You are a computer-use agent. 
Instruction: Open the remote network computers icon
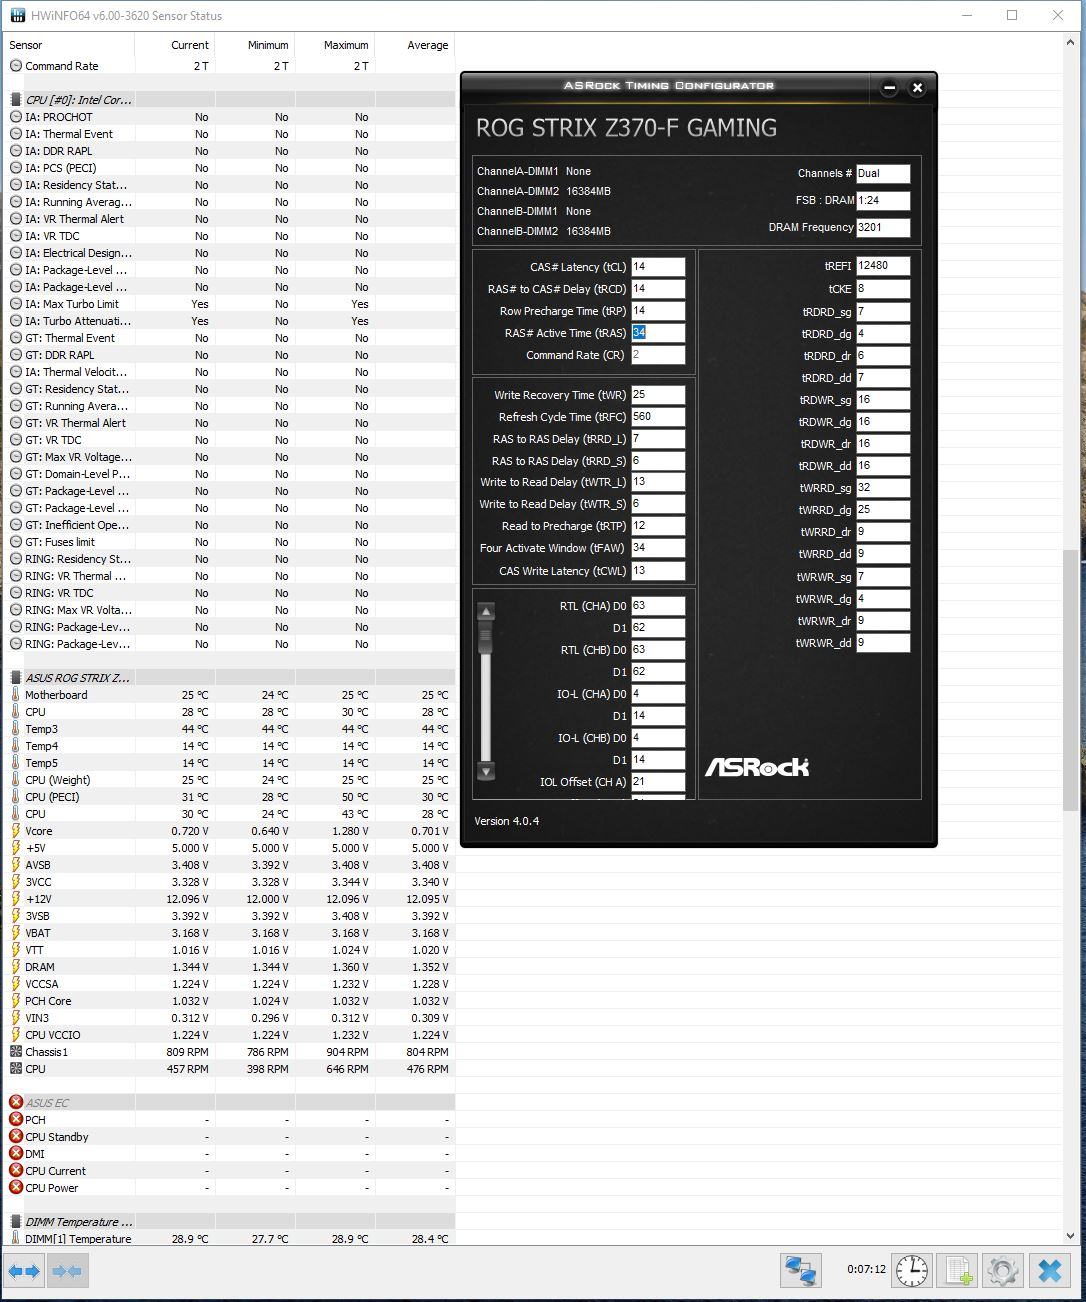point(801,1270)
